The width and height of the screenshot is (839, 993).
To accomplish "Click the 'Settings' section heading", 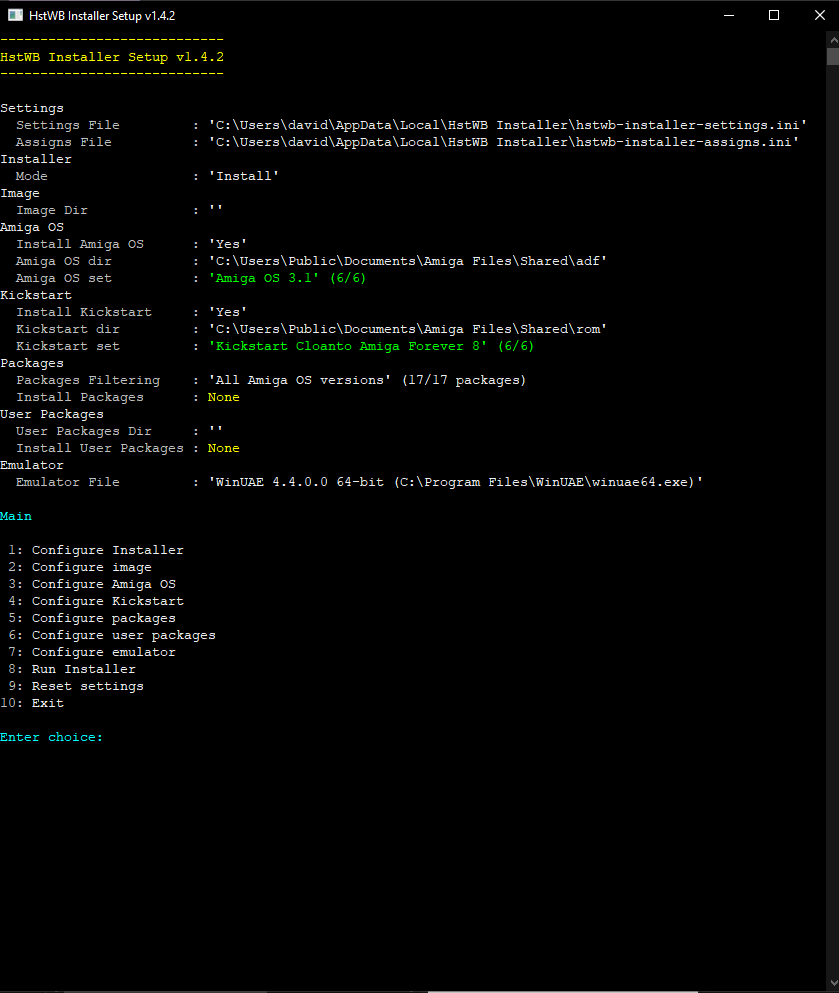I will coord(32,108).
